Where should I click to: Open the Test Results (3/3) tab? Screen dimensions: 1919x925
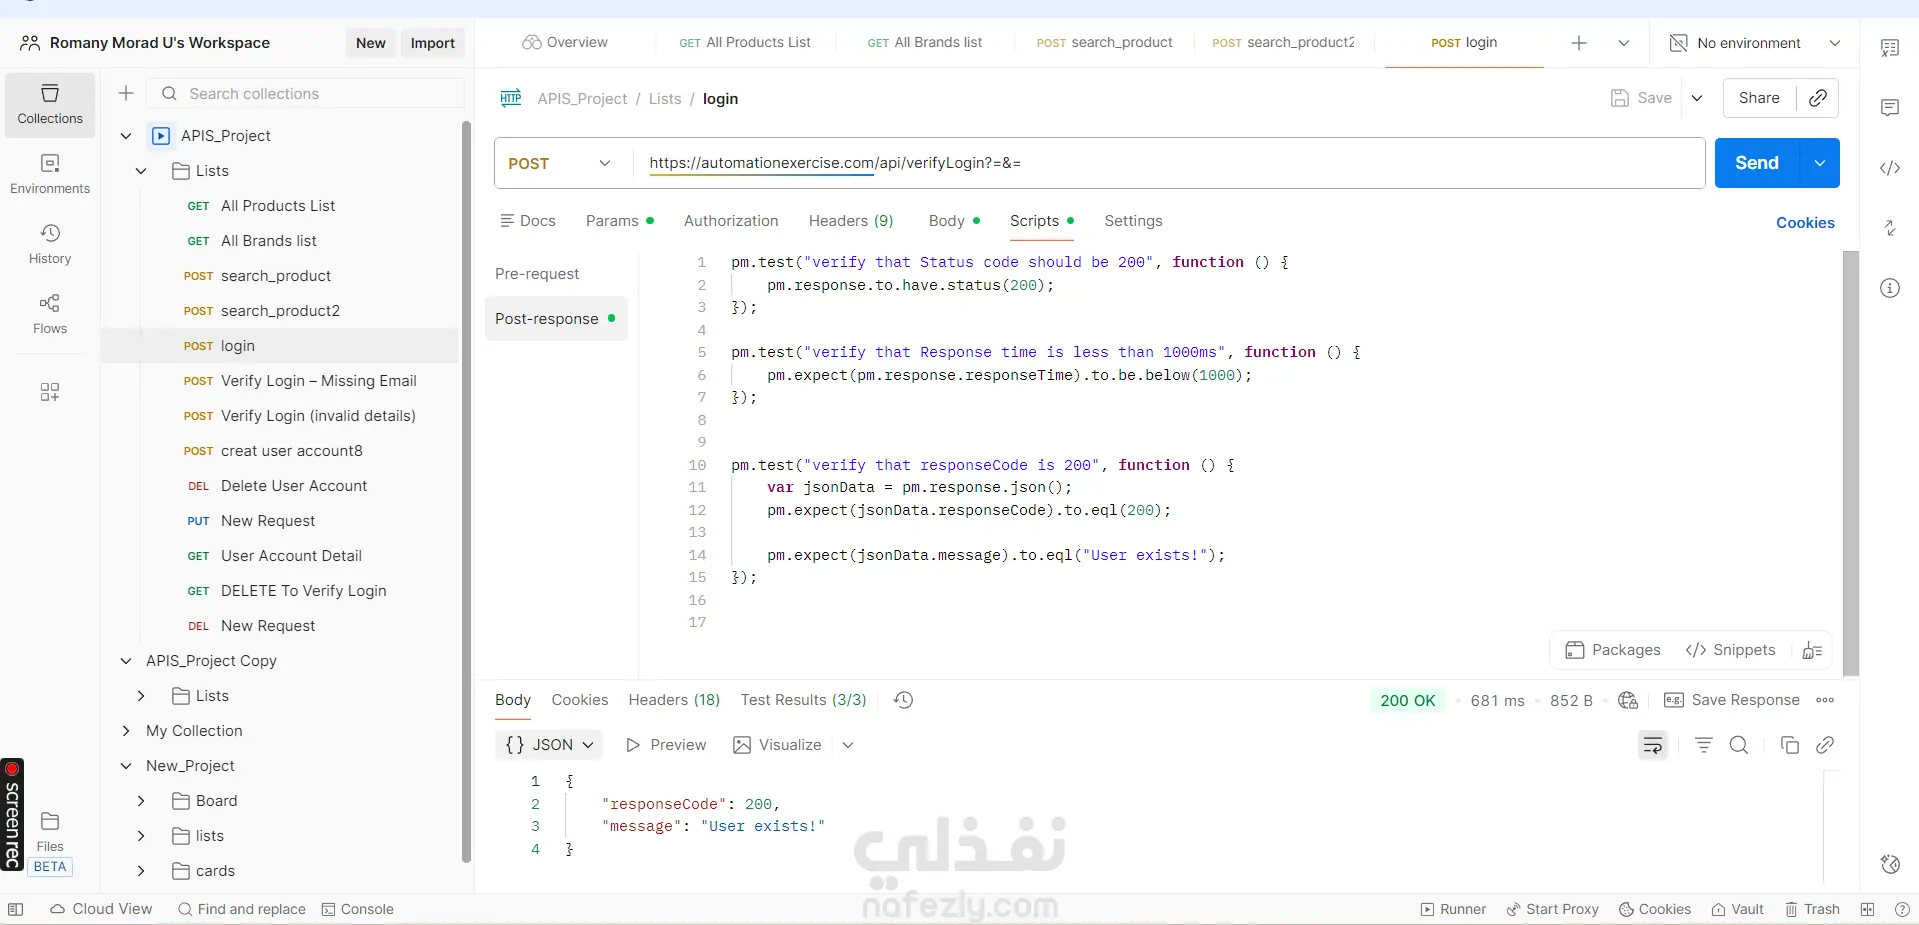pyautogui.click(x=803, y=700)
